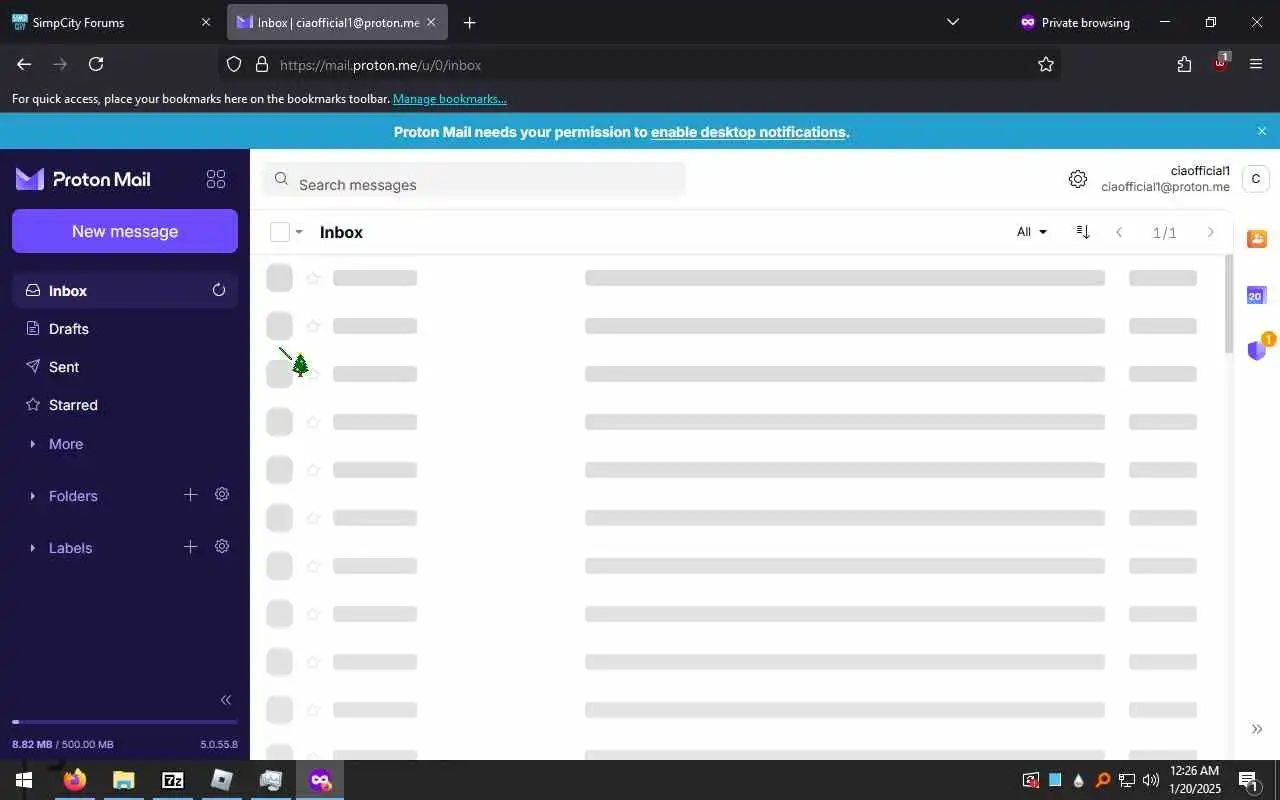1280x800 pixels.
Task: Open the Starred folder
Action: coord(125,404)
